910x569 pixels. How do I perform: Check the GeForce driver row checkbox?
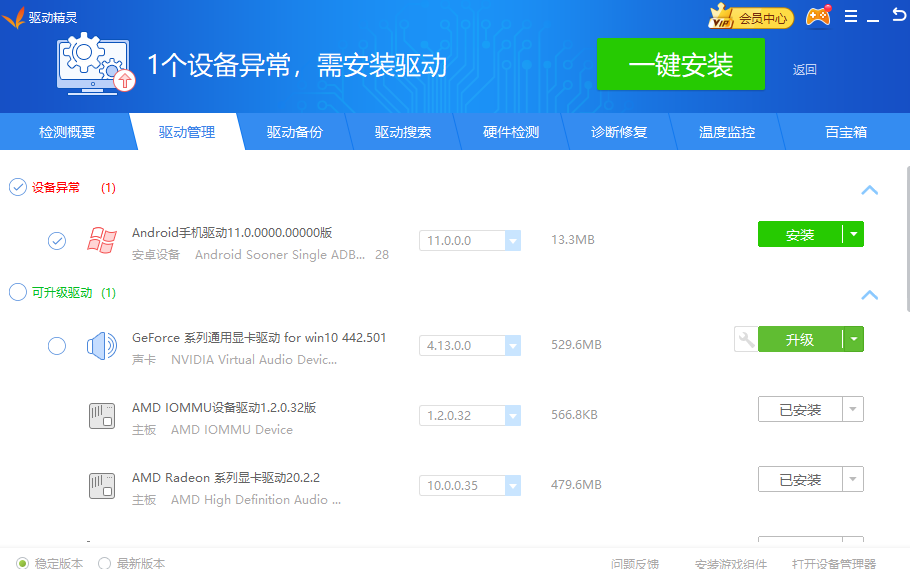[57, 346]
